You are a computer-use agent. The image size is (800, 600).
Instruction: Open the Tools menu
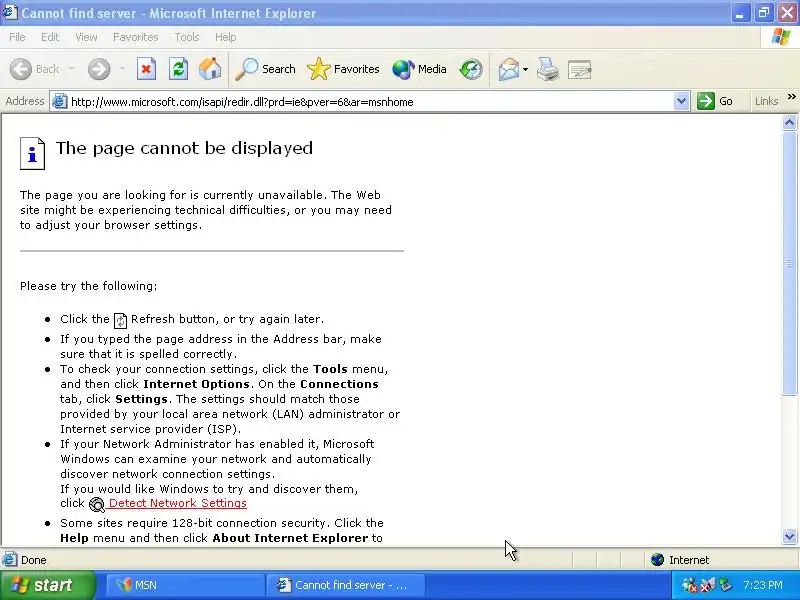click(x=187, y=37)
